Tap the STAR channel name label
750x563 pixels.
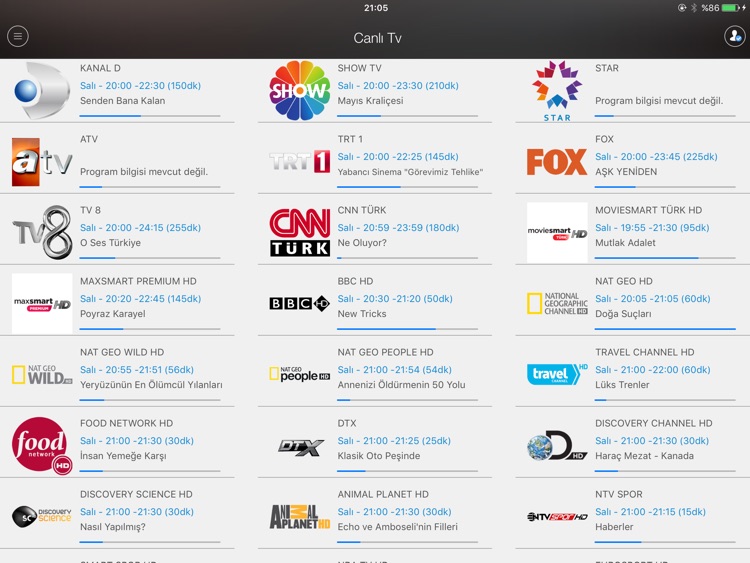[x=607, y=68]
